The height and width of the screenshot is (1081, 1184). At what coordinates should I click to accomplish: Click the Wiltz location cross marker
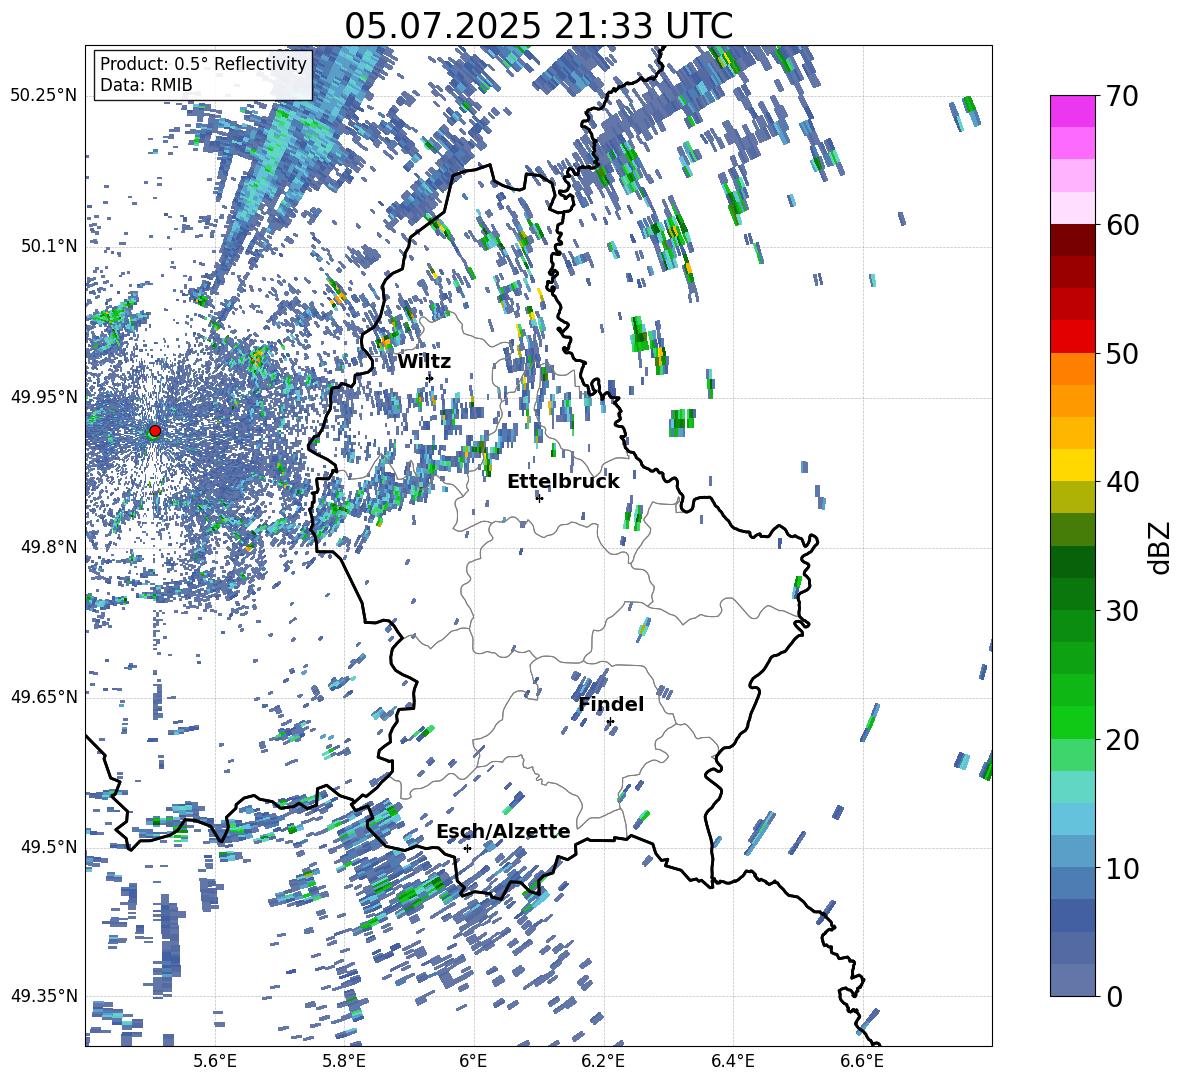click(x=430, y=377)
